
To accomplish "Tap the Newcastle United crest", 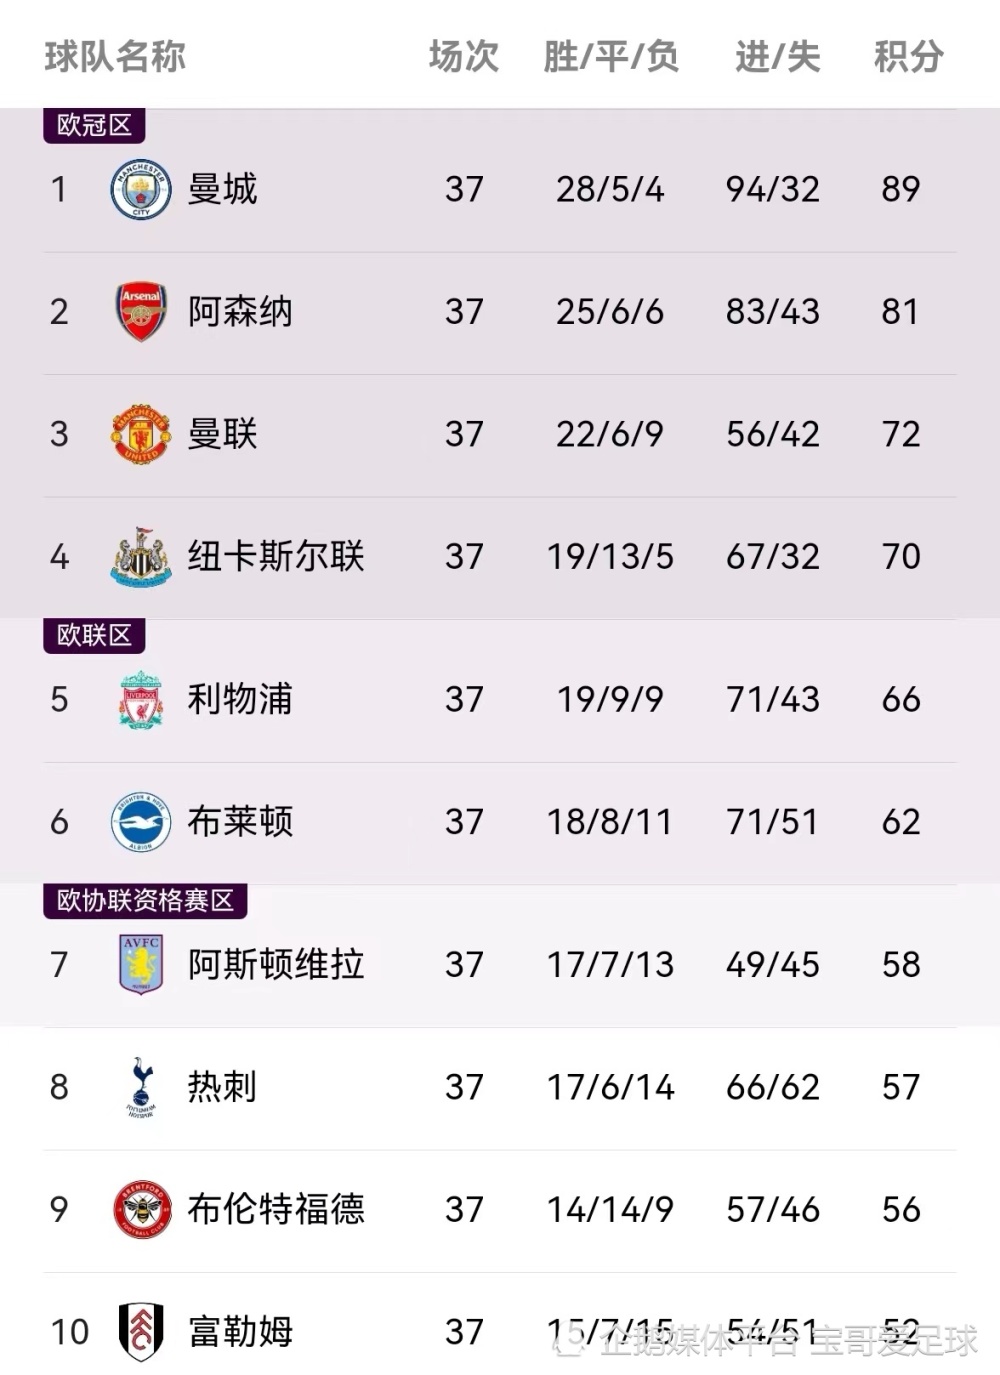I will tap(141, 556).
